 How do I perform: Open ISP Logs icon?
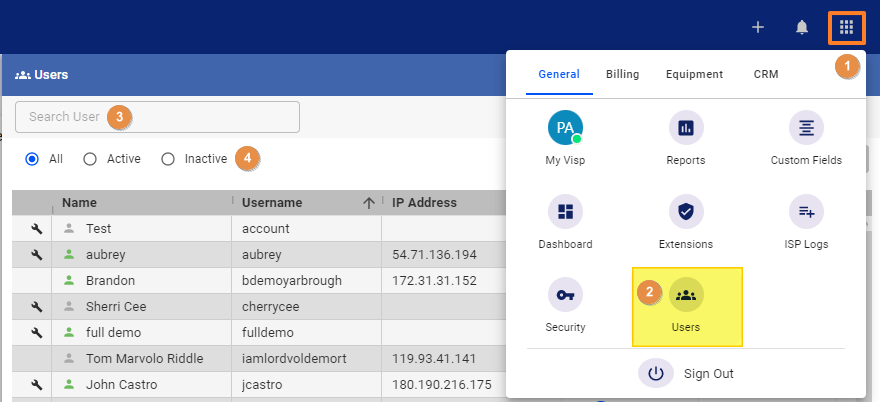(x=806, y=211)
